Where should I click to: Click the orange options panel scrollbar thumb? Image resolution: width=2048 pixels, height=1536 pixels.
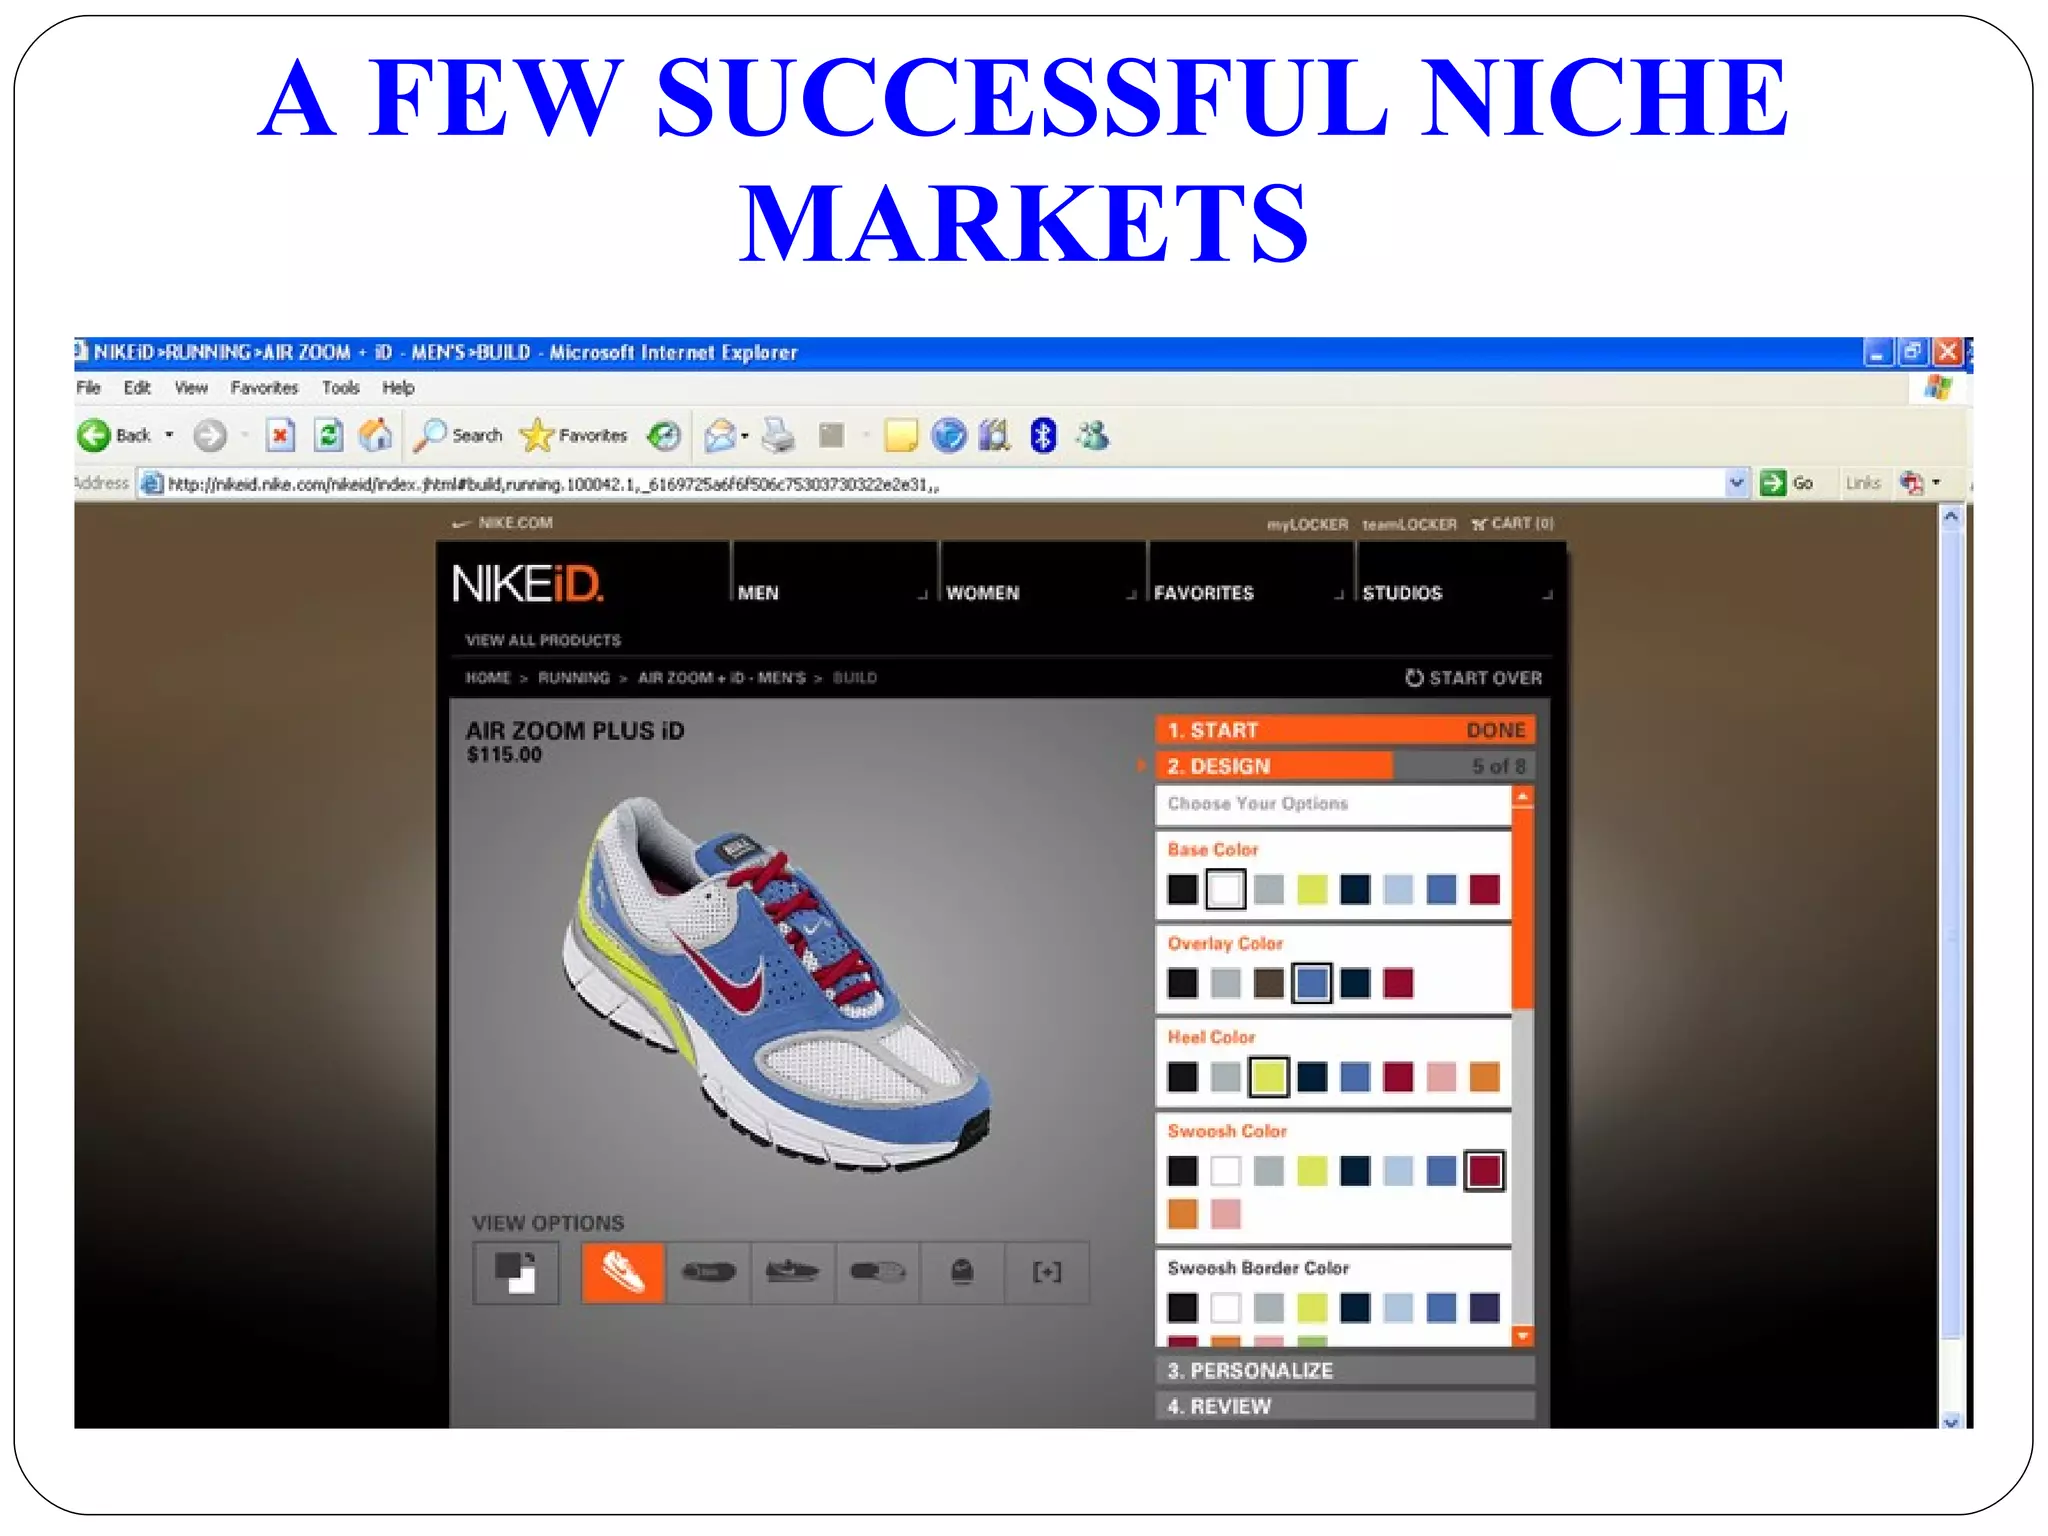1522,908
